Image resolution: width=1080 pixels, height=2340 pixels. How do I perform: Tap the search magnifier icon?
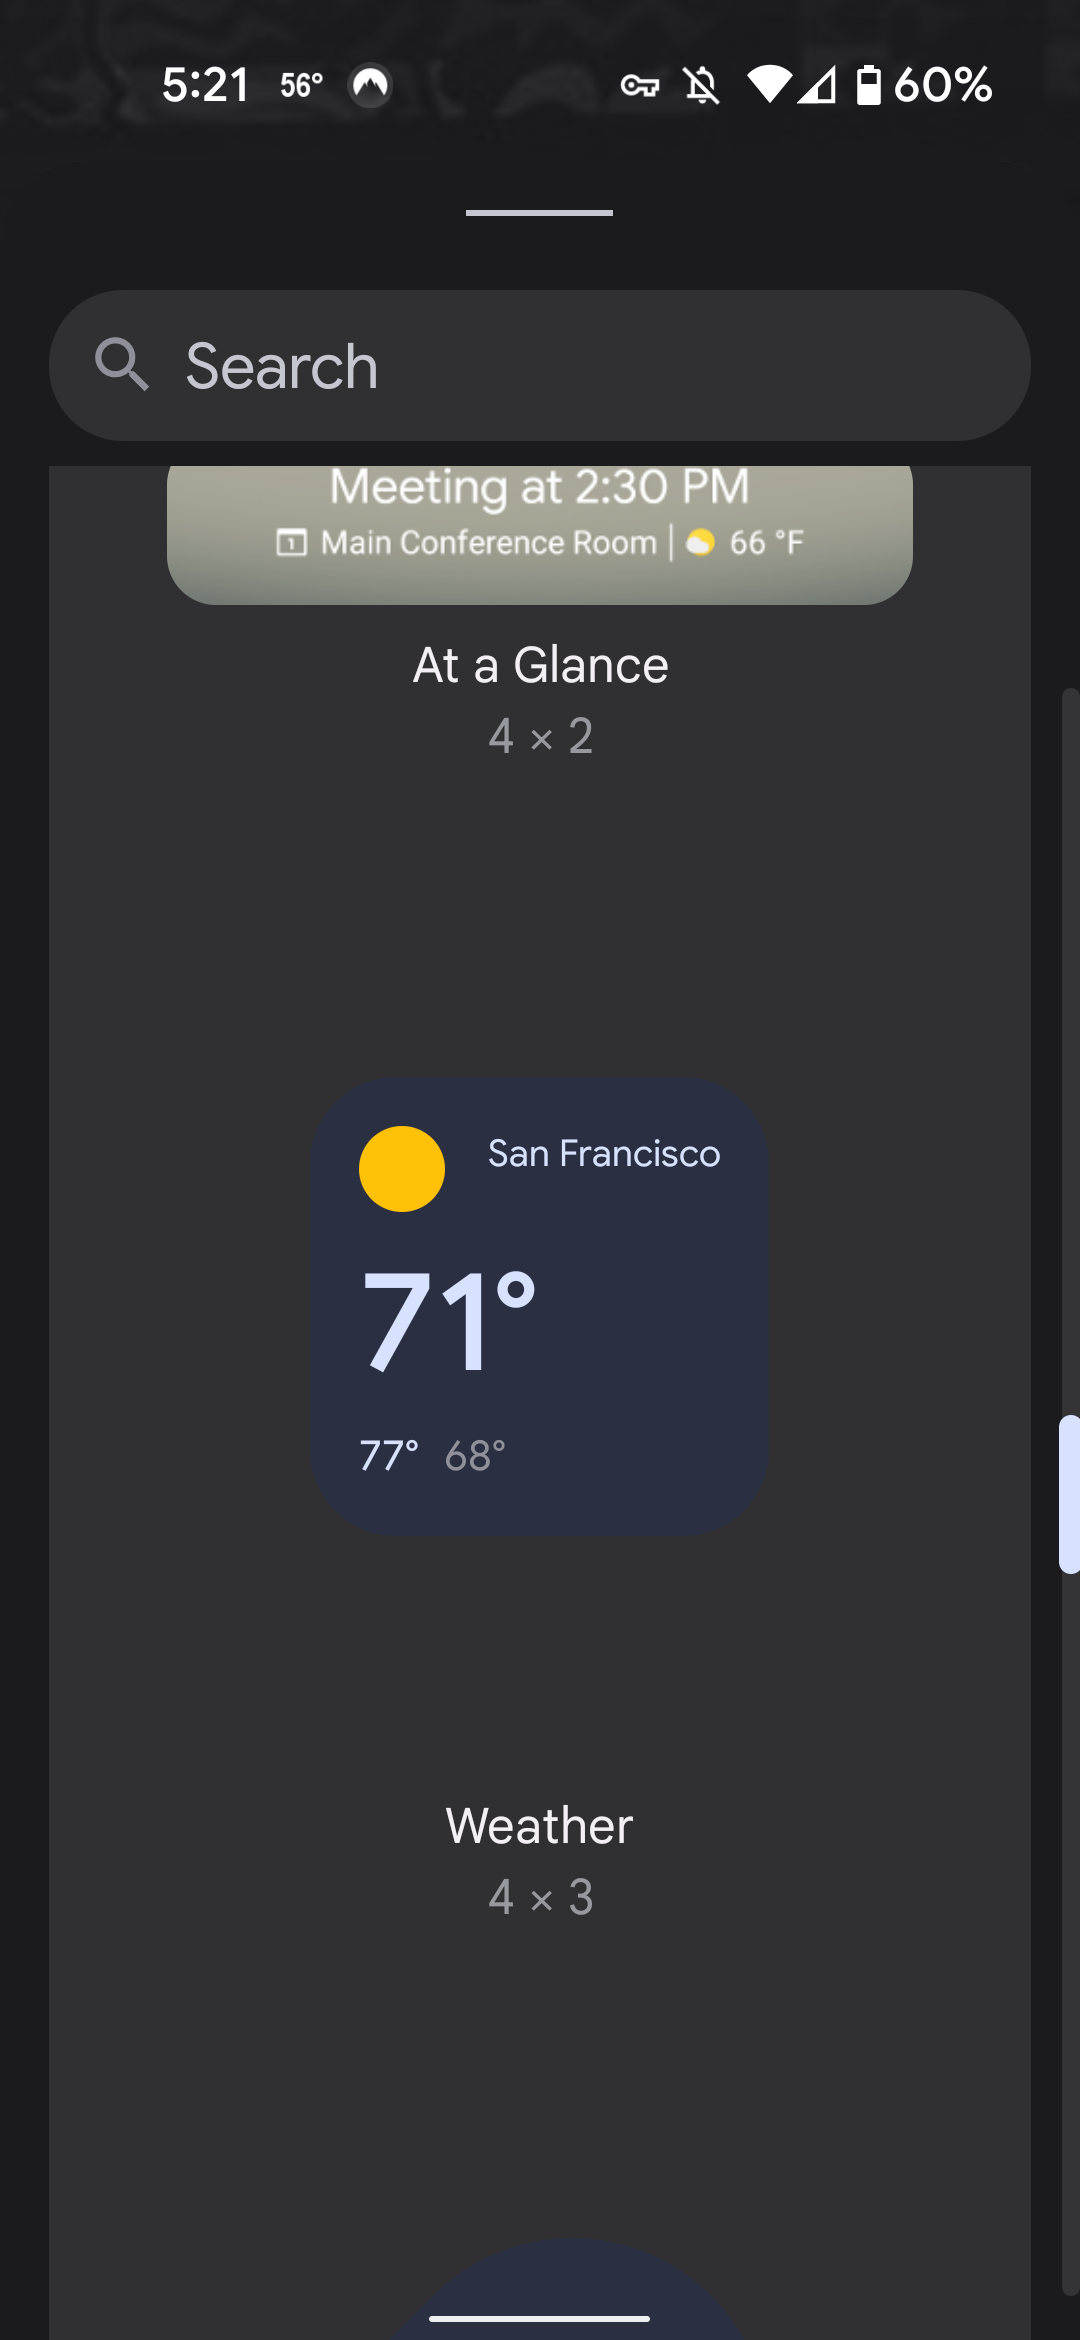122,364
